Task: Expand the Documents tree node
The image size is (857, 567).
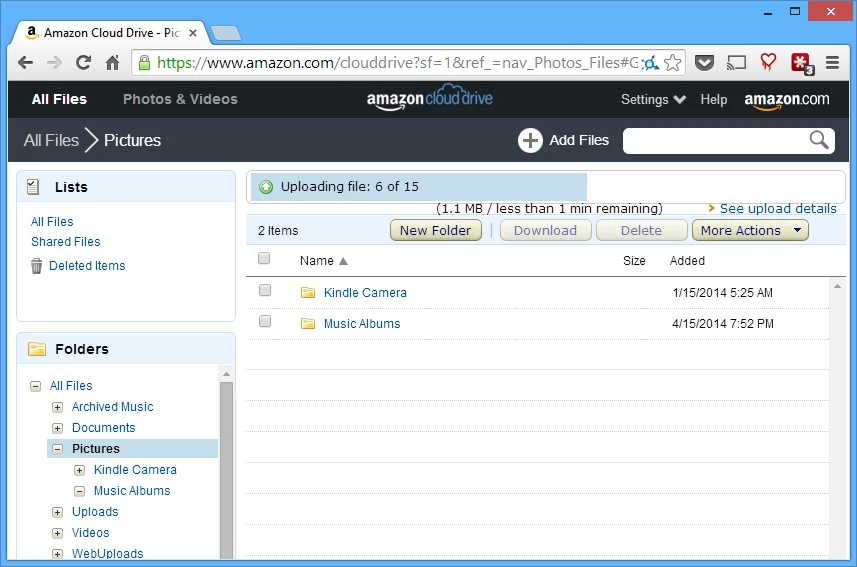Action: tap(57, 428)
